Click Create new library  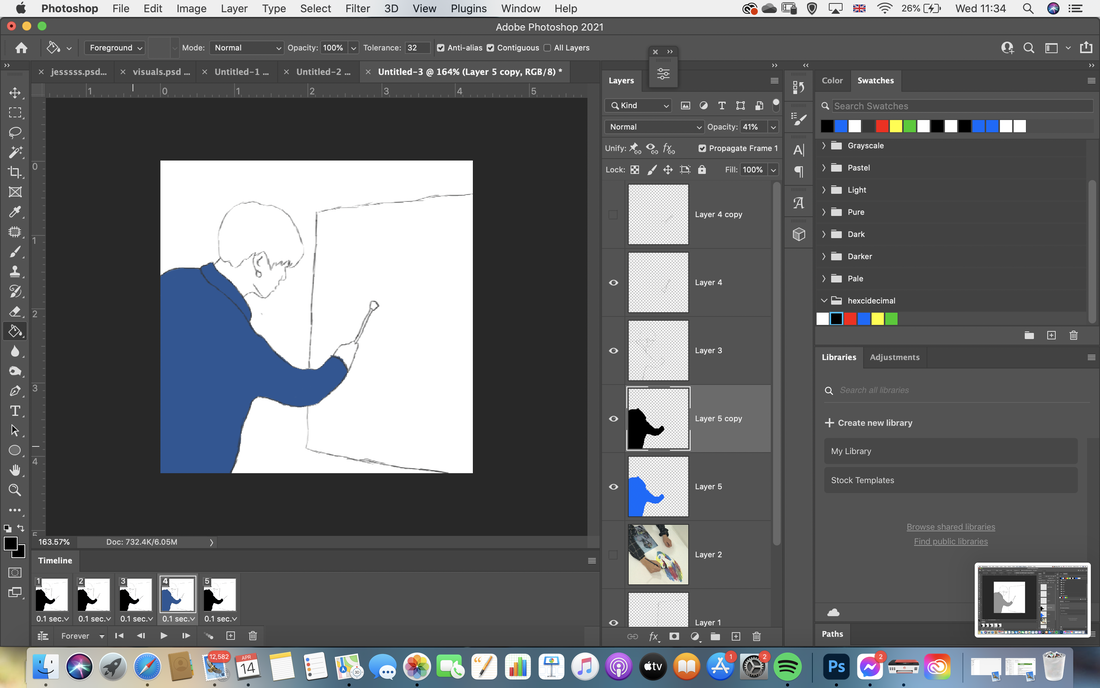point(868,423)
